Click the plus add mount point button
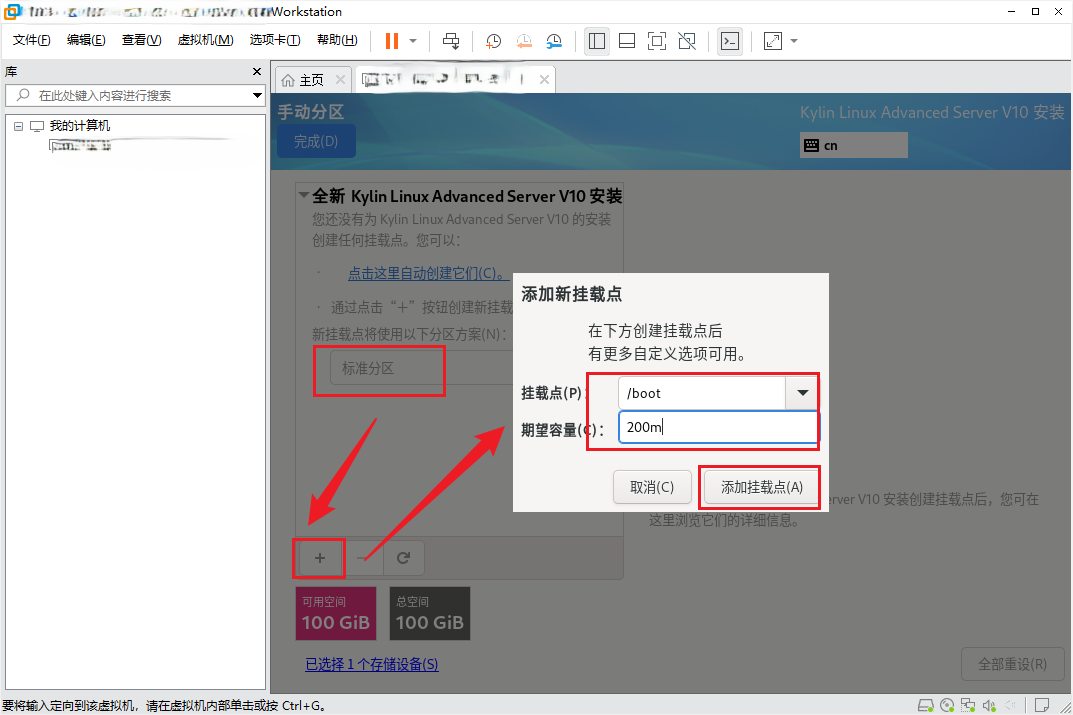The width and height of the screenshot is (1073, 715). [320, 558]
